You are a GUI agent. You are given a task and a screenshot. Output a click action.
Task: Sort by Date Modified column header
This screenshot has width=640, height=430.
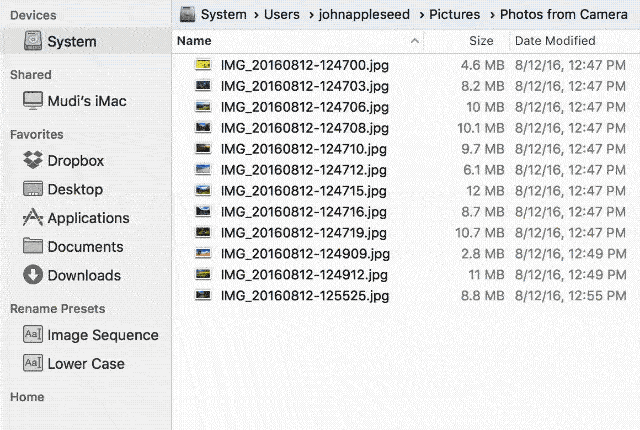tap(554, 41)
